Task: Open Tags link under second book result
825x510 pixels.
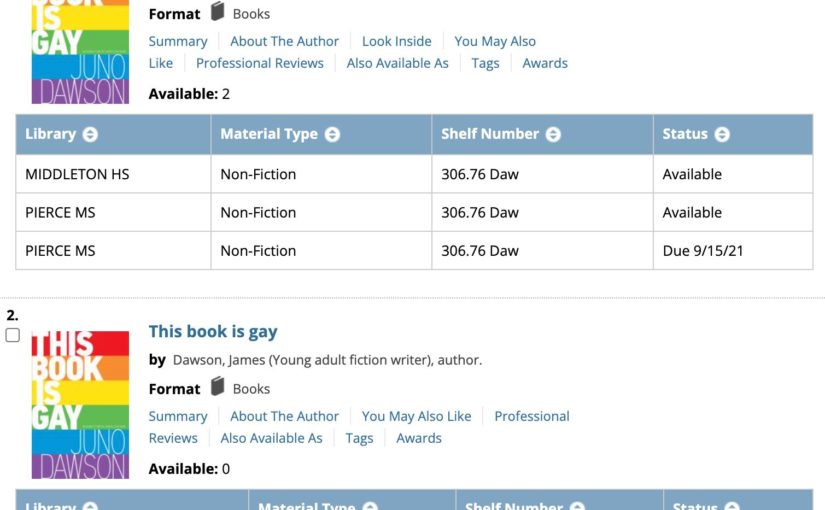Action: pyautogui.click(x=359, y=438)
